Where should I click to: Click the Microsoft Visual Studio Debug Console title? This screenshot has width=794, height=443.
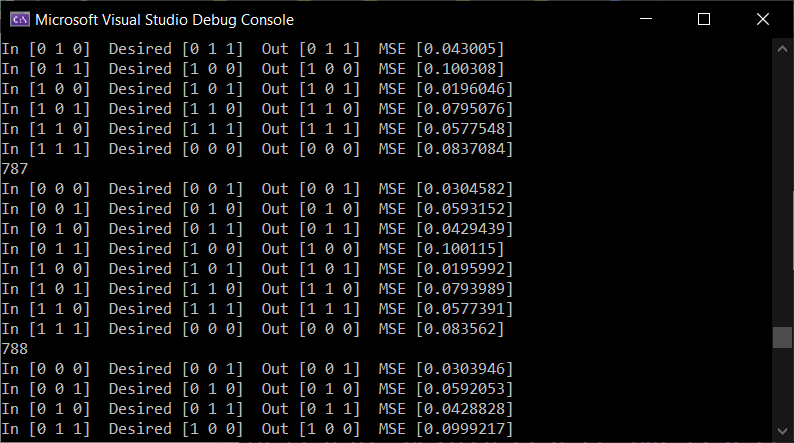pyautogui.click(x=165, y=20)
